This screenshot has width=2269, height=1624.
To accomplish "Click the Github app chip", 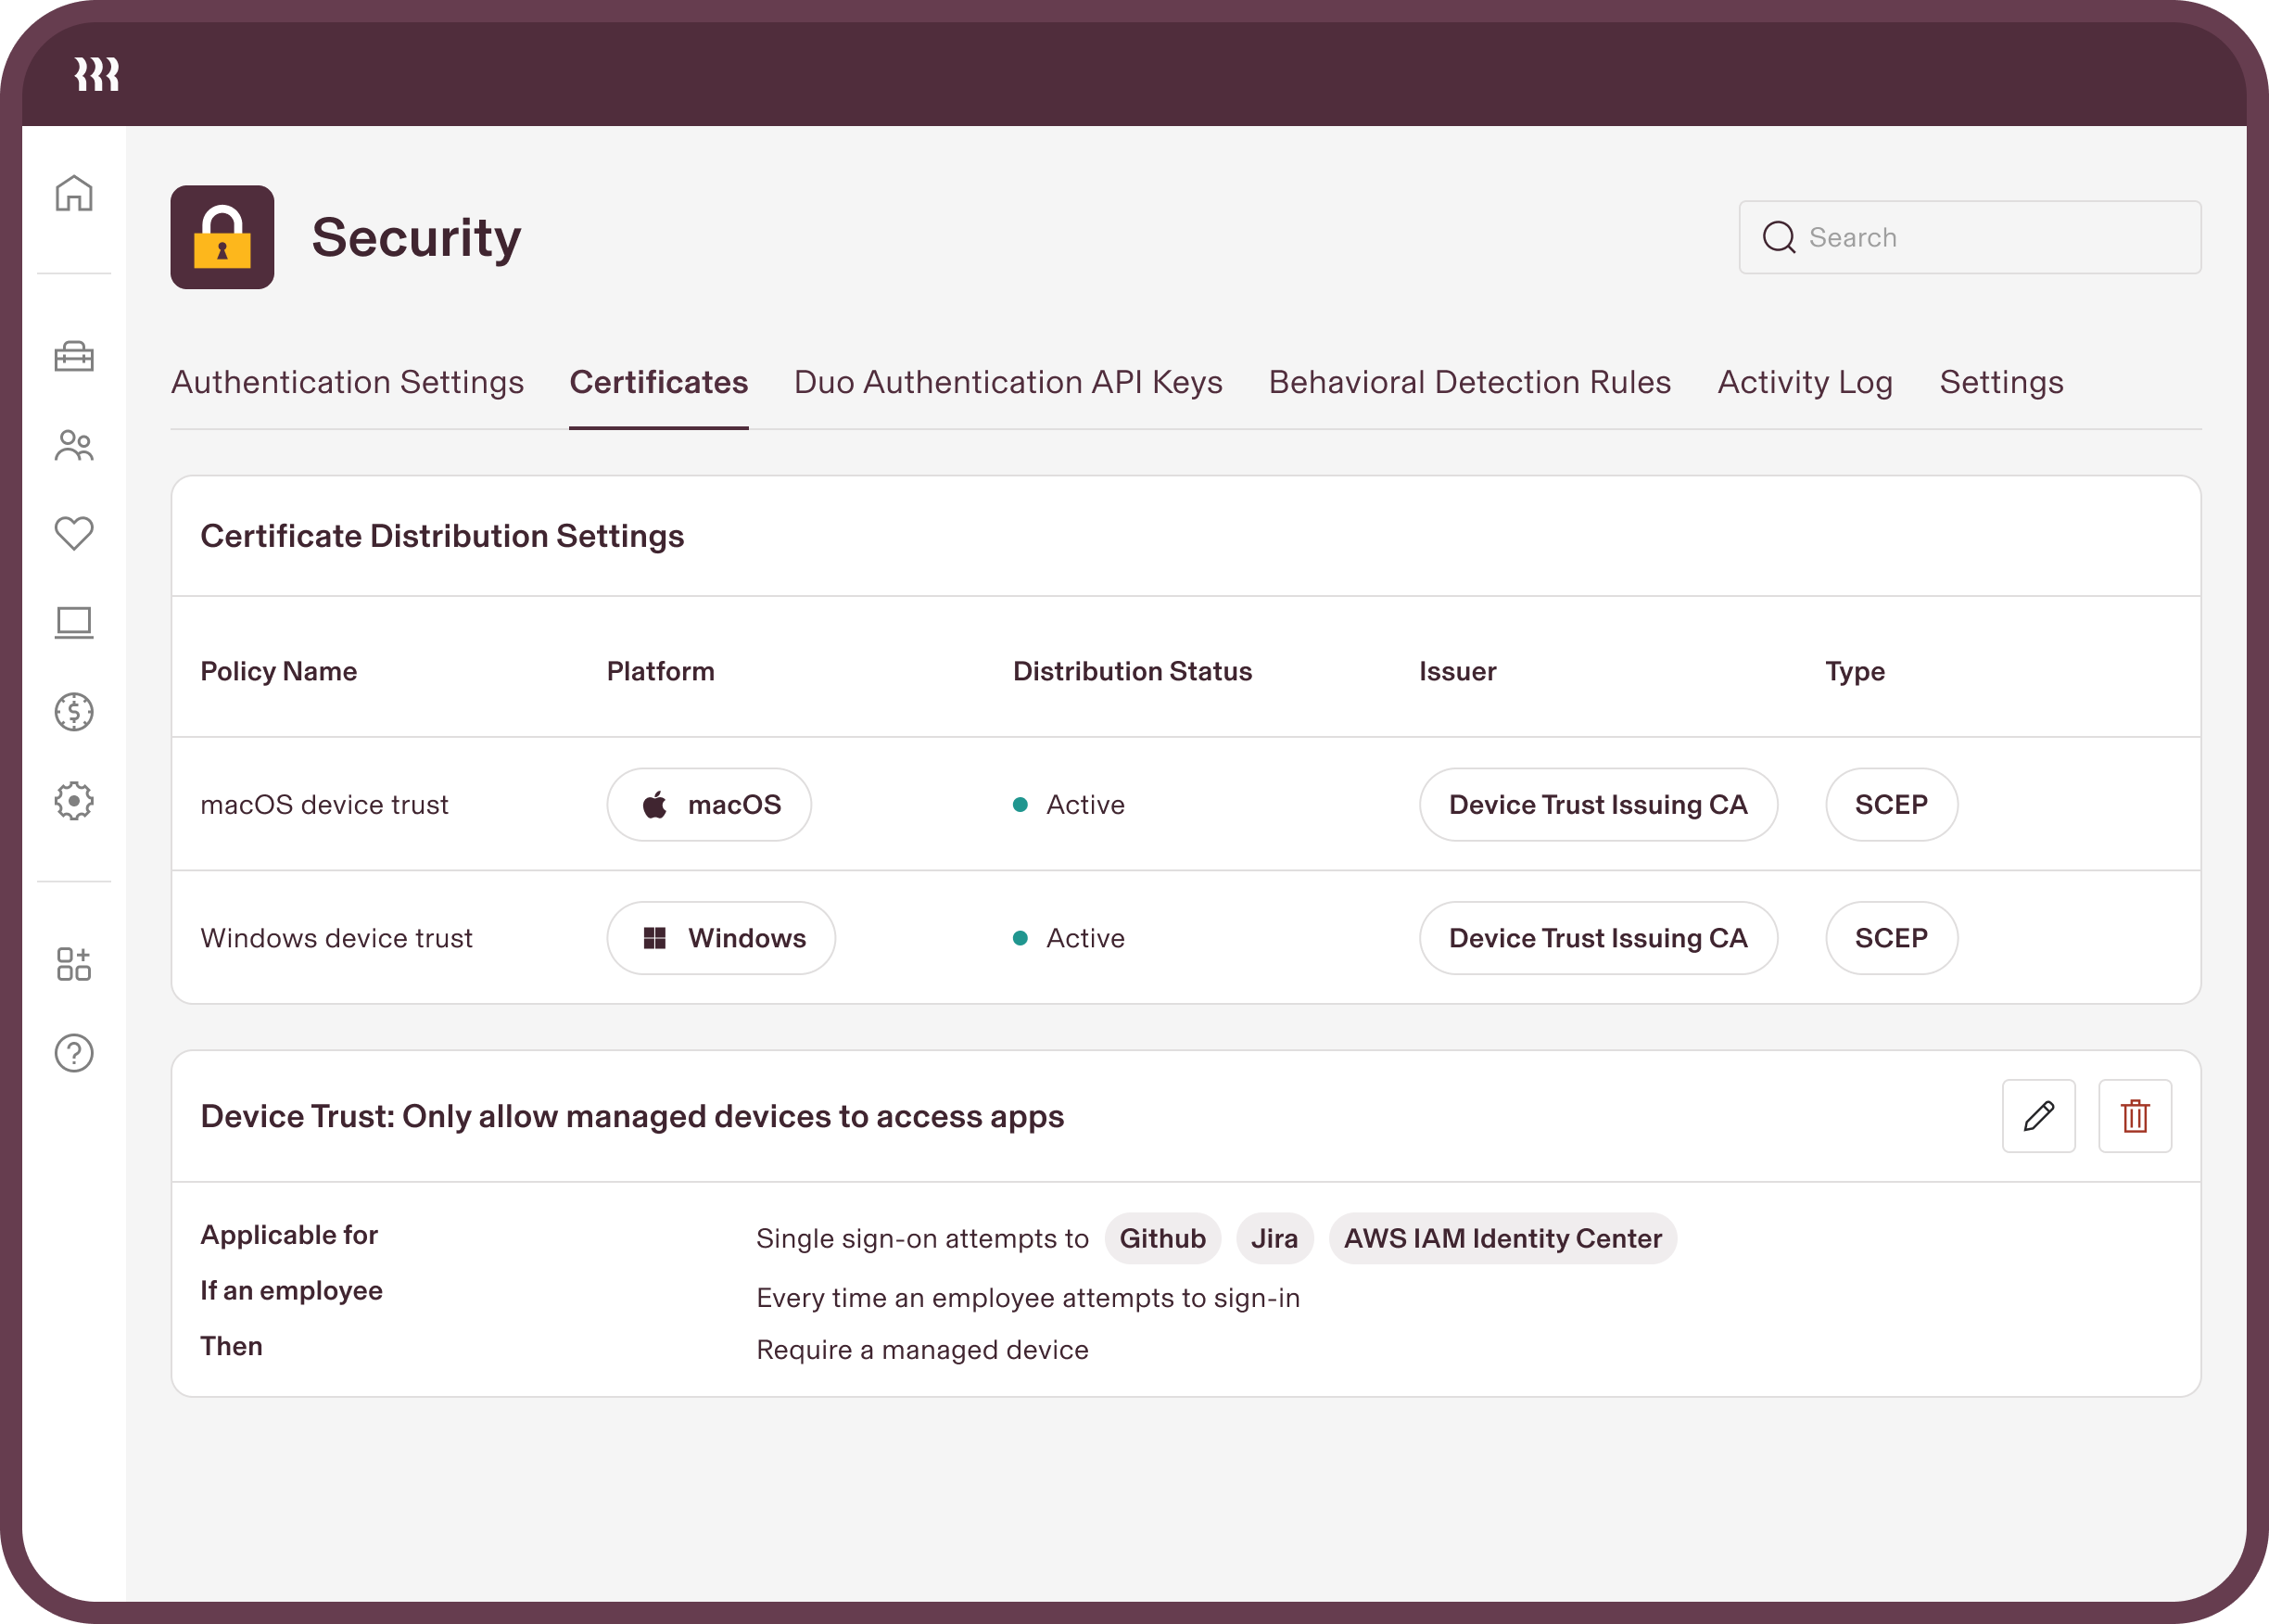I will pos(1162,1238).
